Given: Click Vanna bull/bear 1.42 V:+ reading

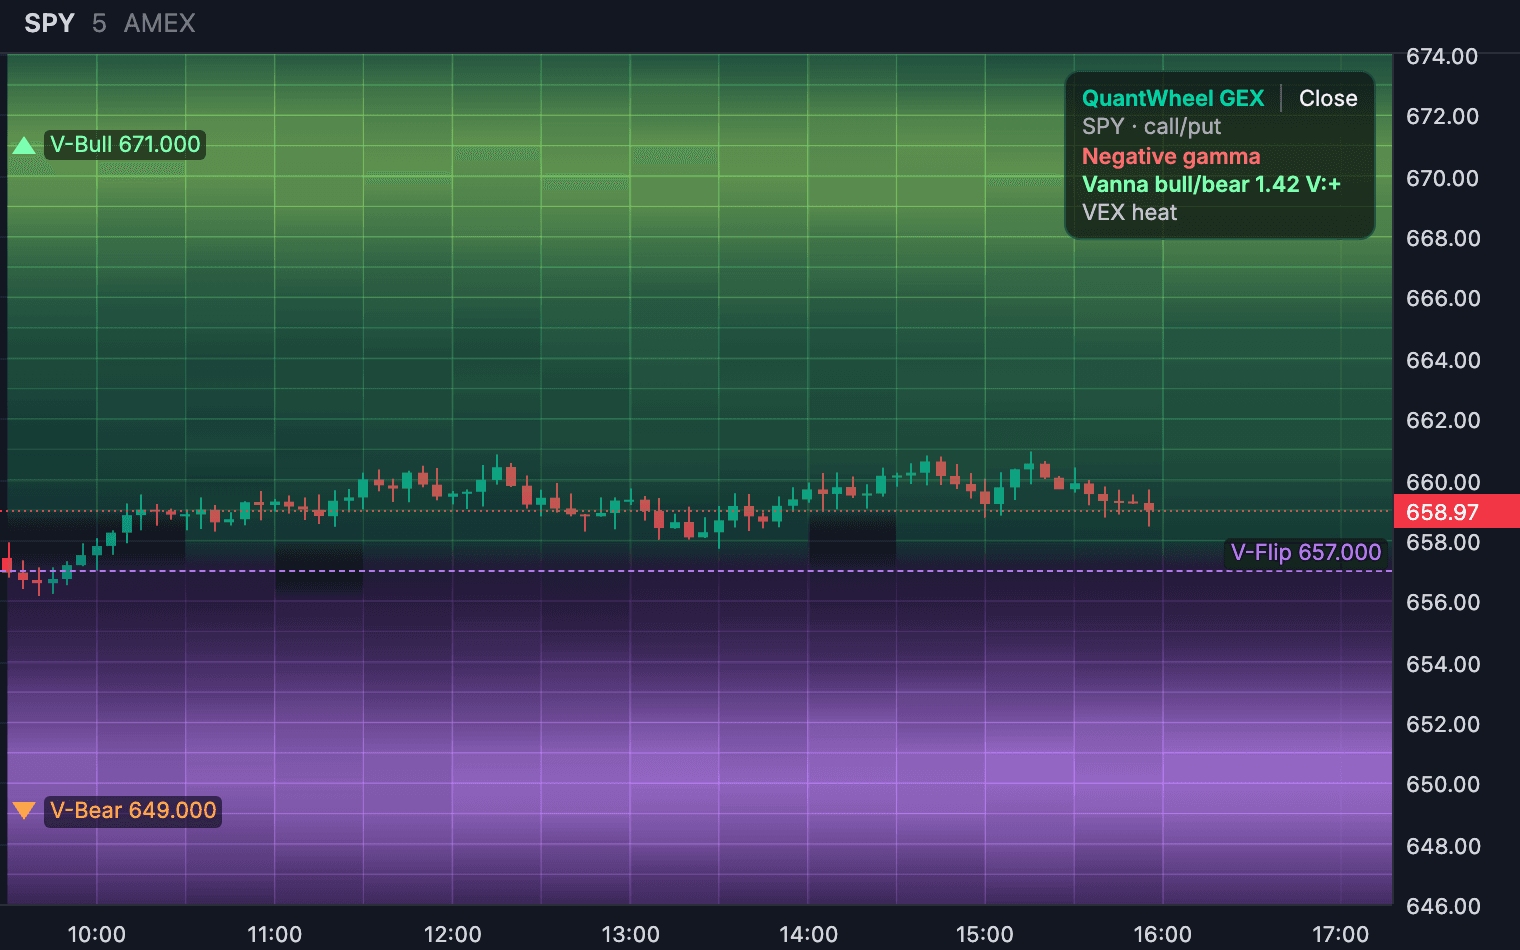Looking at the screenshot, I should (x=1211, y=184).
